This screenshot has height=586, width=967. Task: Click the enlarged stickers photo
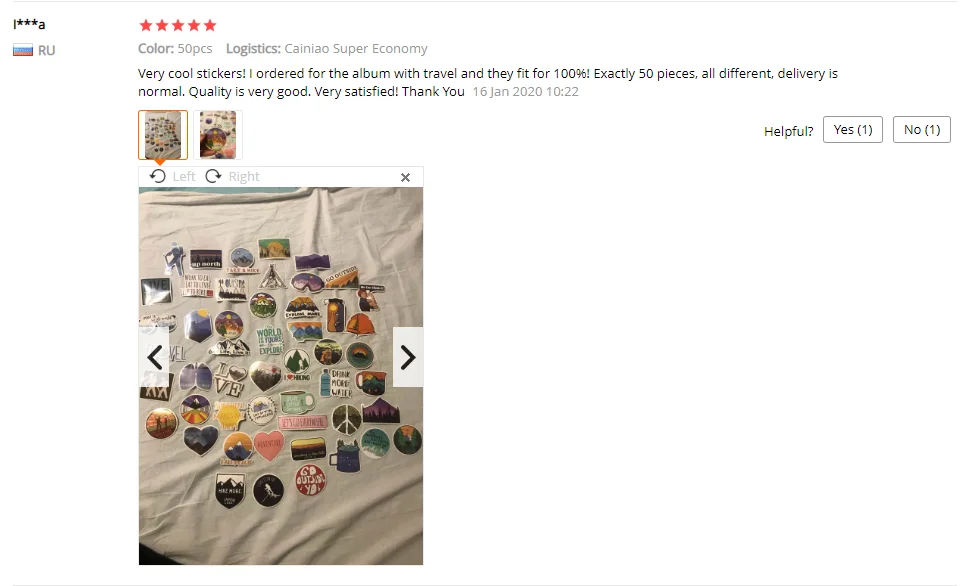[281, 376]
